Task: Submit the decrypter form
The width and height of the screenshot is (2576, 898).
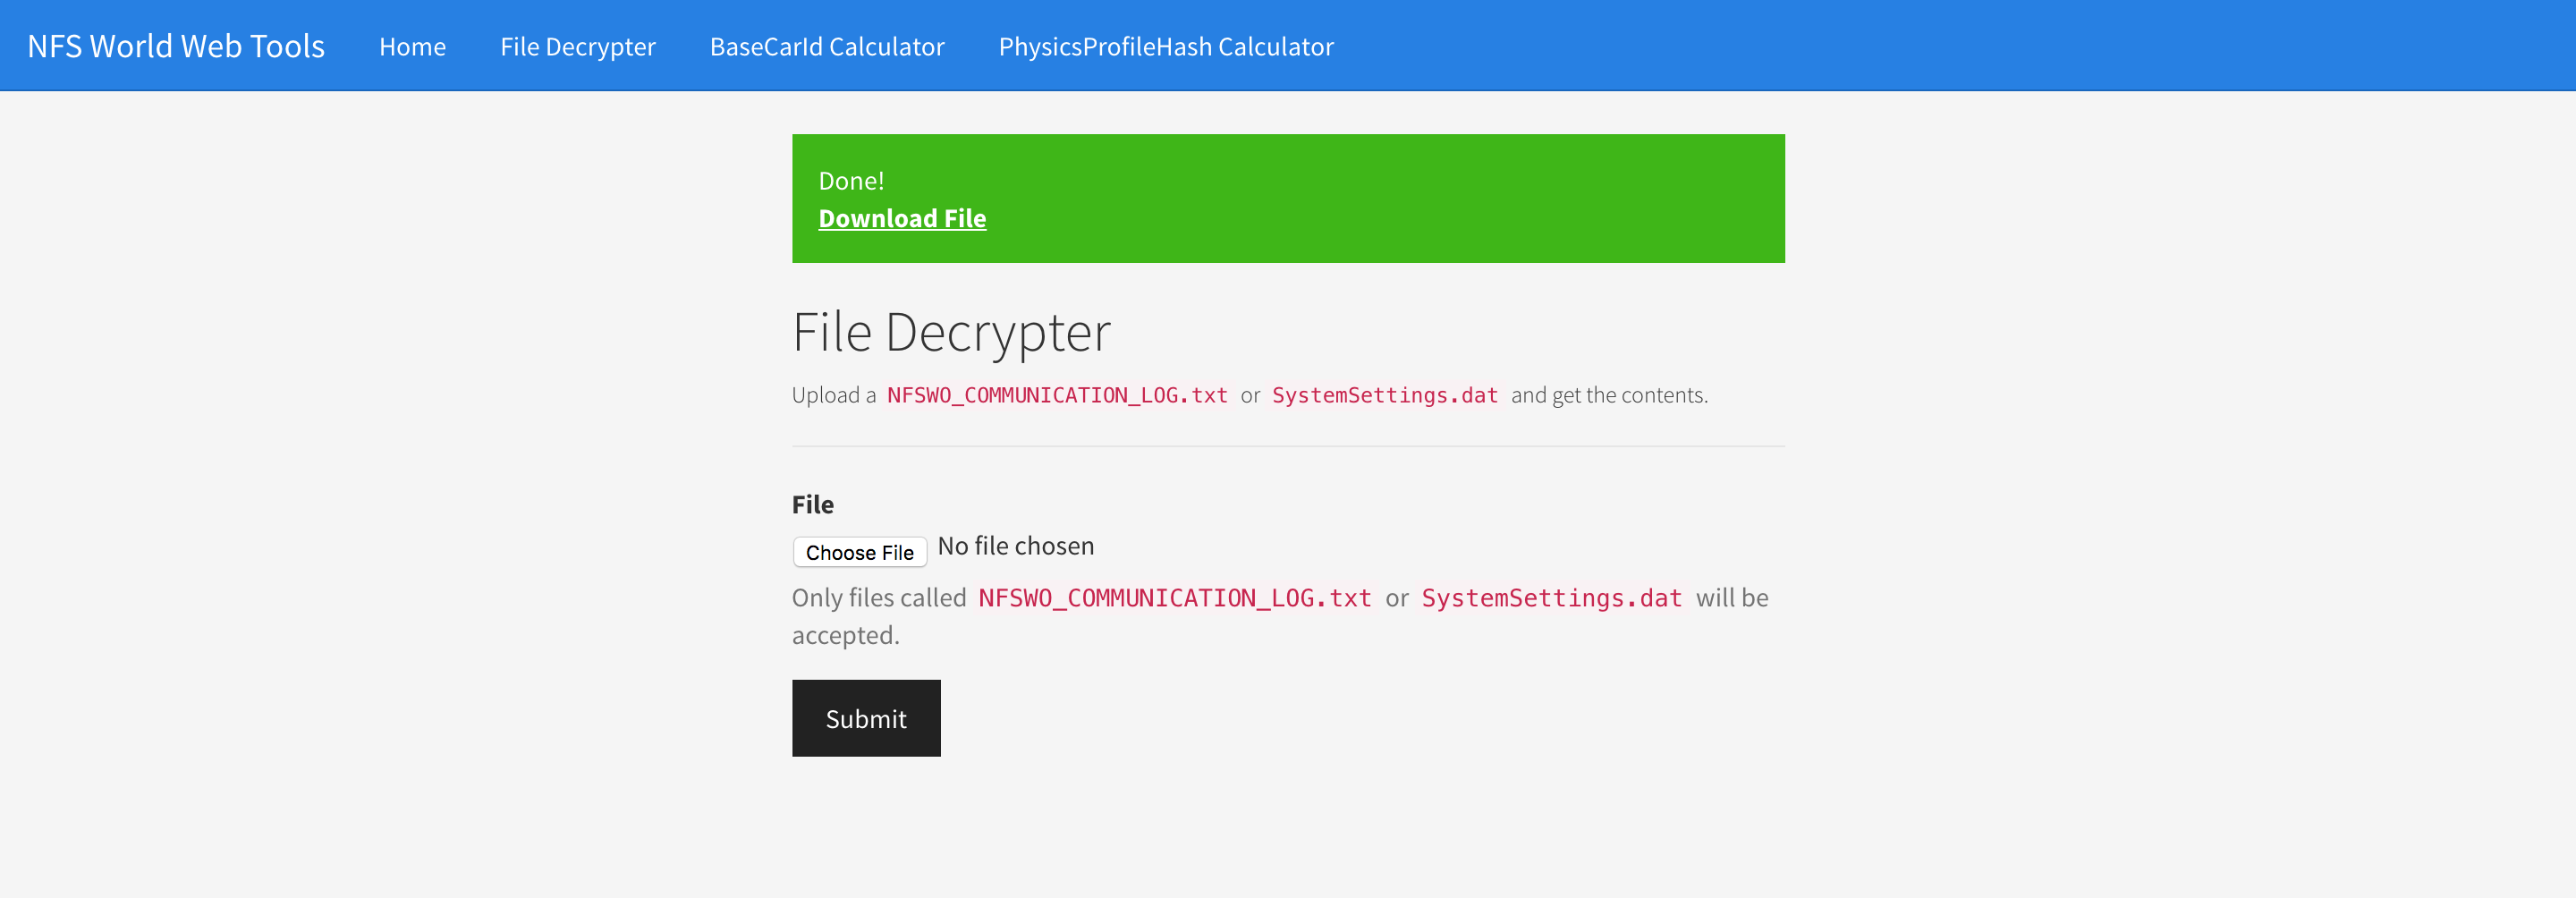Action: 866,718
